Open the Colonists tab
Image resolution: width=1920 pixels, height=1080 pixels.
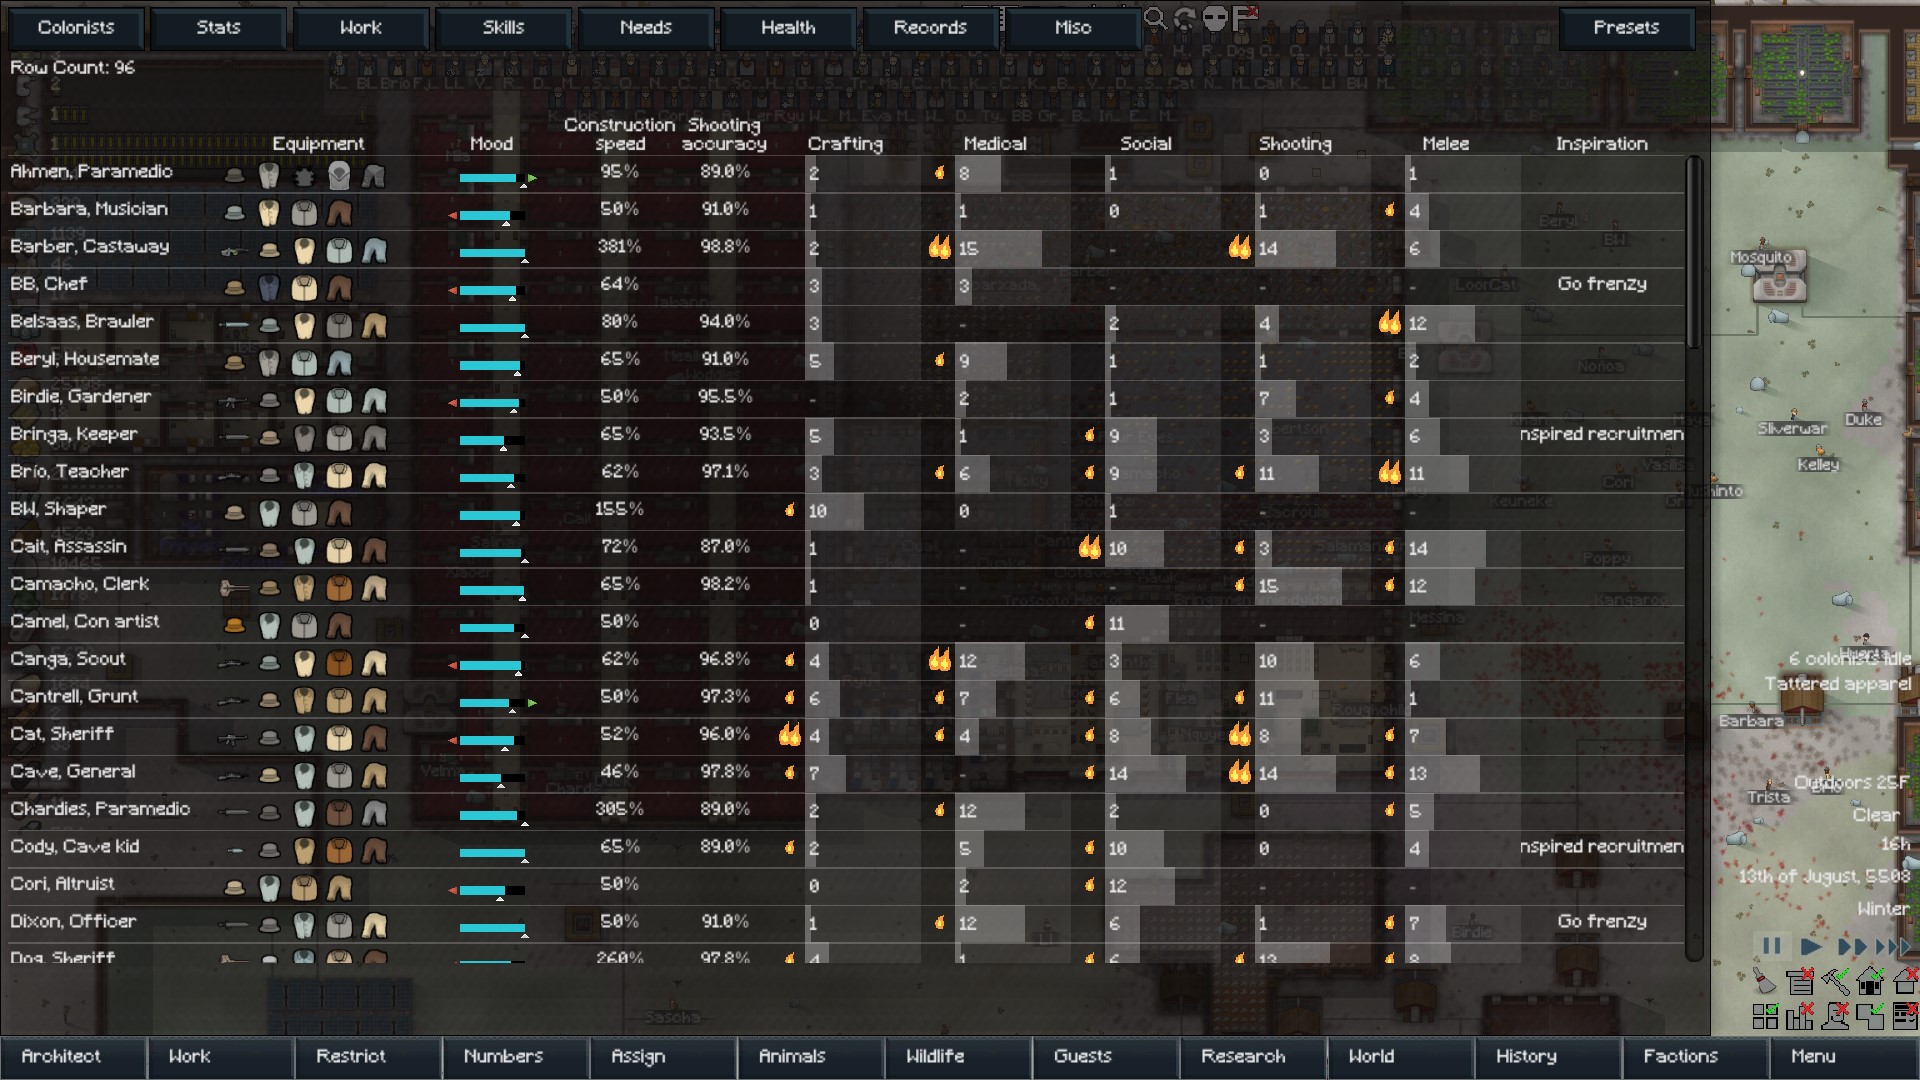coord(76,28)
